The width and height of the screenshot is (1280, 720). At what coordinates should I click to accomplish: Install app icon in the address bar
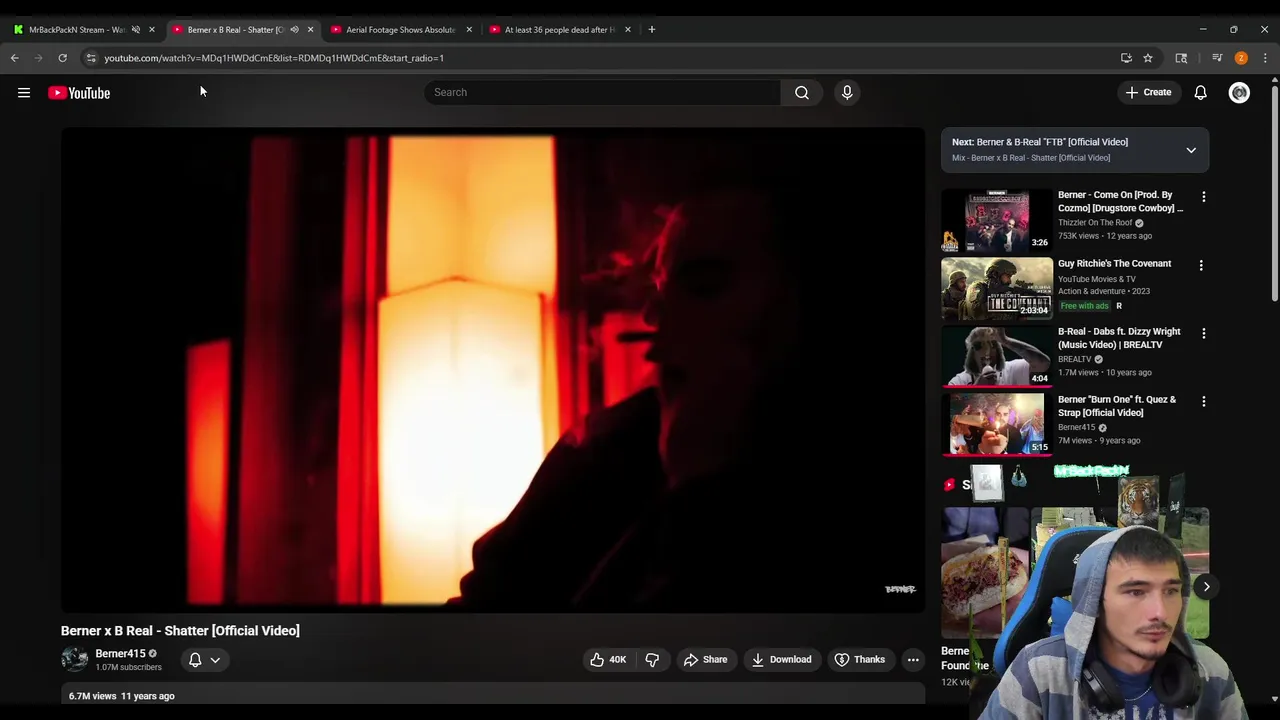coord(1126,58)
